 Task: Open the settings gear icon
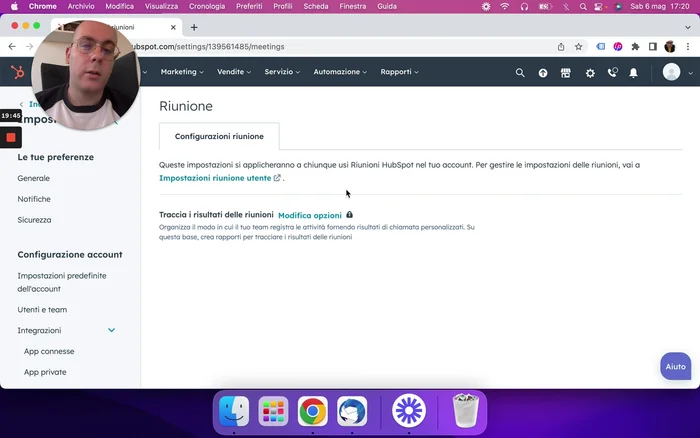tap(590, 73)
